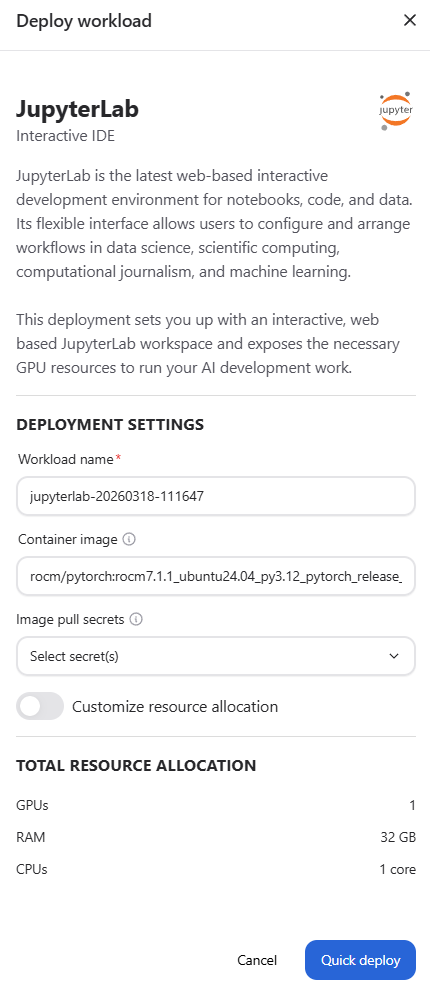
Task: Click the GPUs row label
Action: (x=32, y=805)
